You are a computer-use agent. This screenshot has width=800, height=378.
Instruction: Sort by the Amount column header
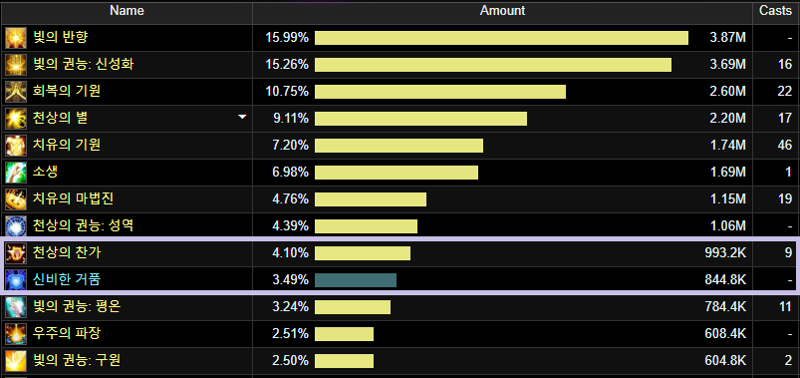pos(502,11)
